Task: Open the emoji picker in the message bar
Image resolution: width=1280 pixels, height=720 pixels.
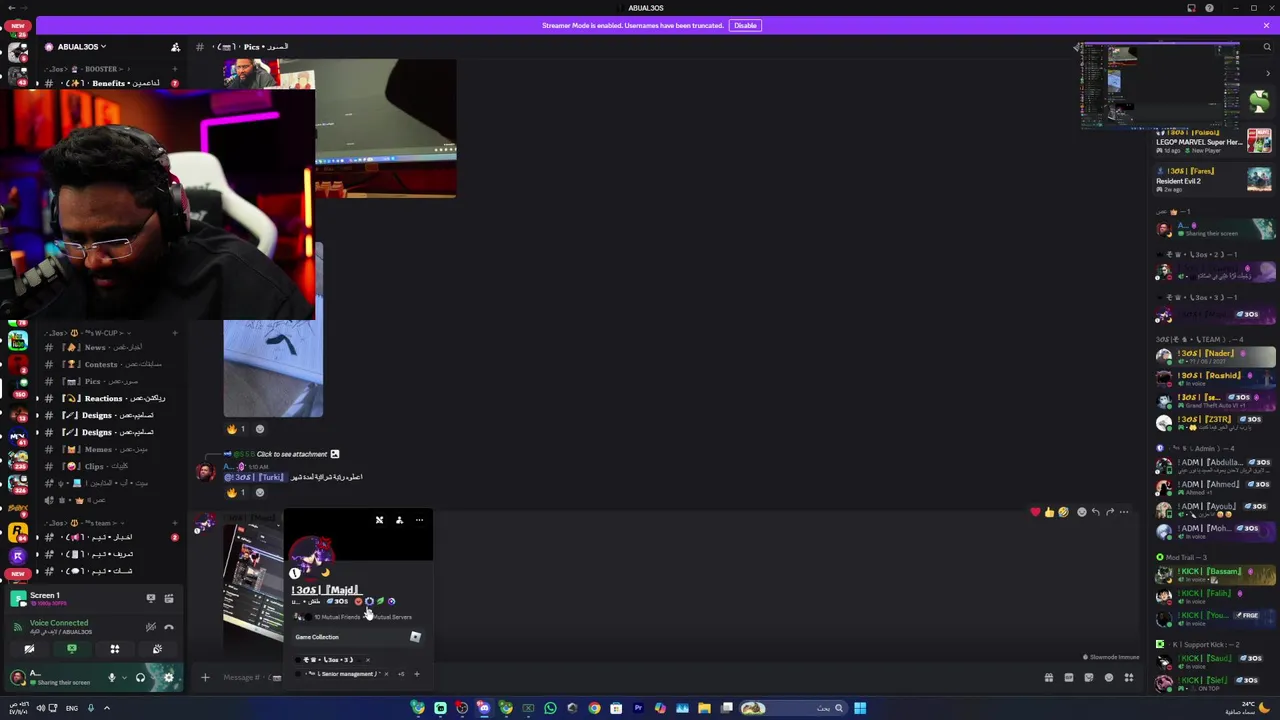Action: tap(1109, 678)
